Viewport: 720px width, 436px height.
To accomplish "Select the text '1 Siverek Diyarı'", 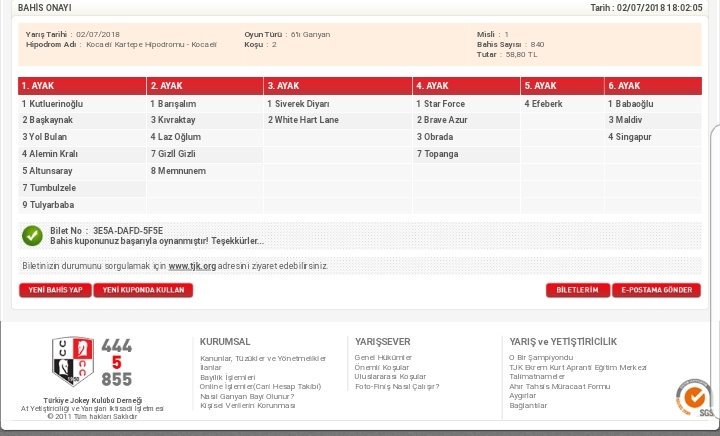I will pos(298,104).
